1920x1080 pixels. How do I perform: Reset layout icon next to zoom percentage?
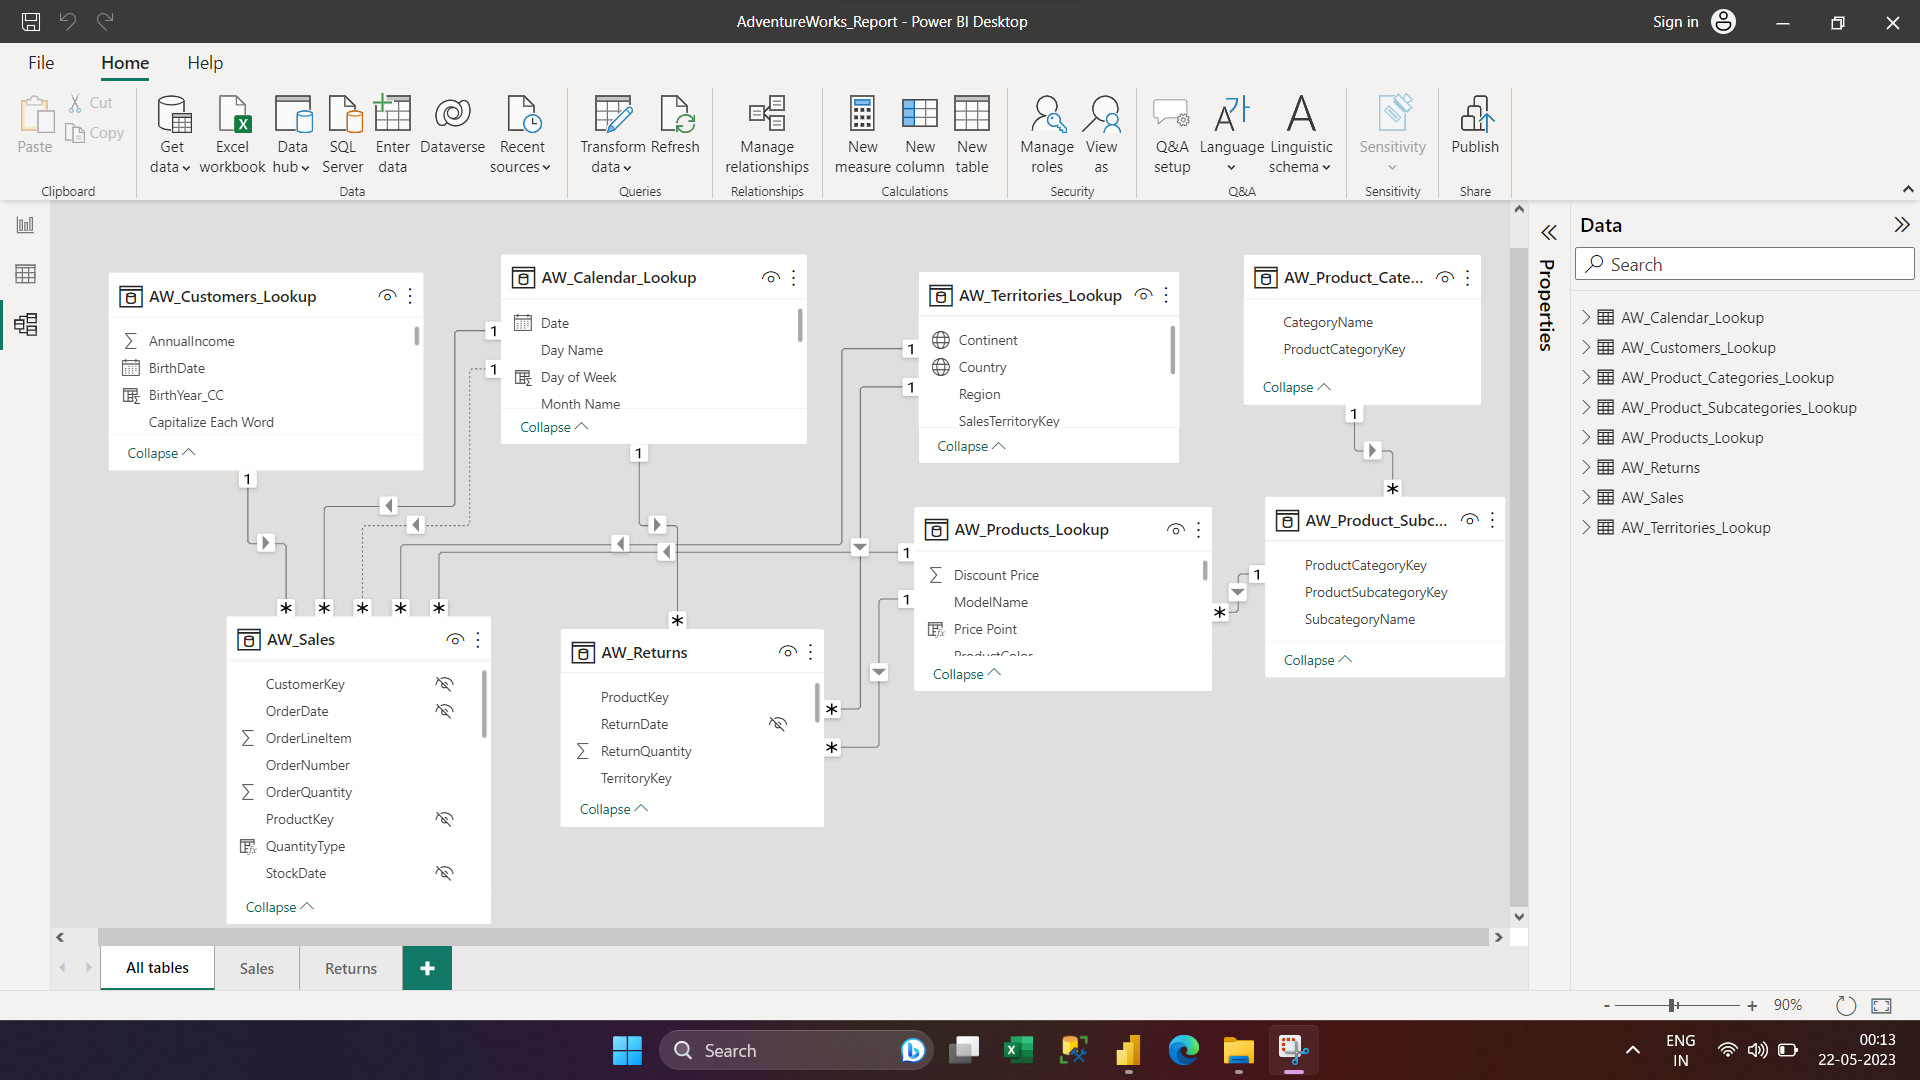1846,1005
